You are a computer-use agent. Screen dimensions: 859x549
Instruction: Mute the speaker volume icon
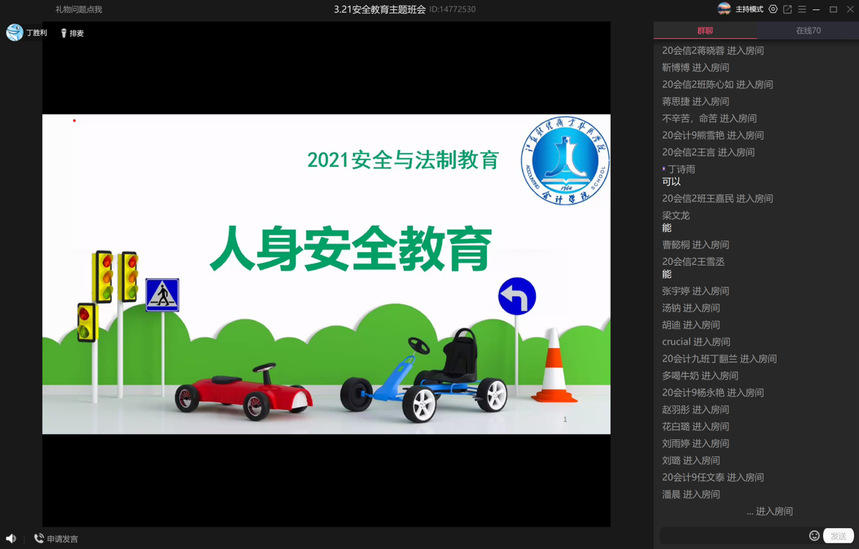coord(11,539)
